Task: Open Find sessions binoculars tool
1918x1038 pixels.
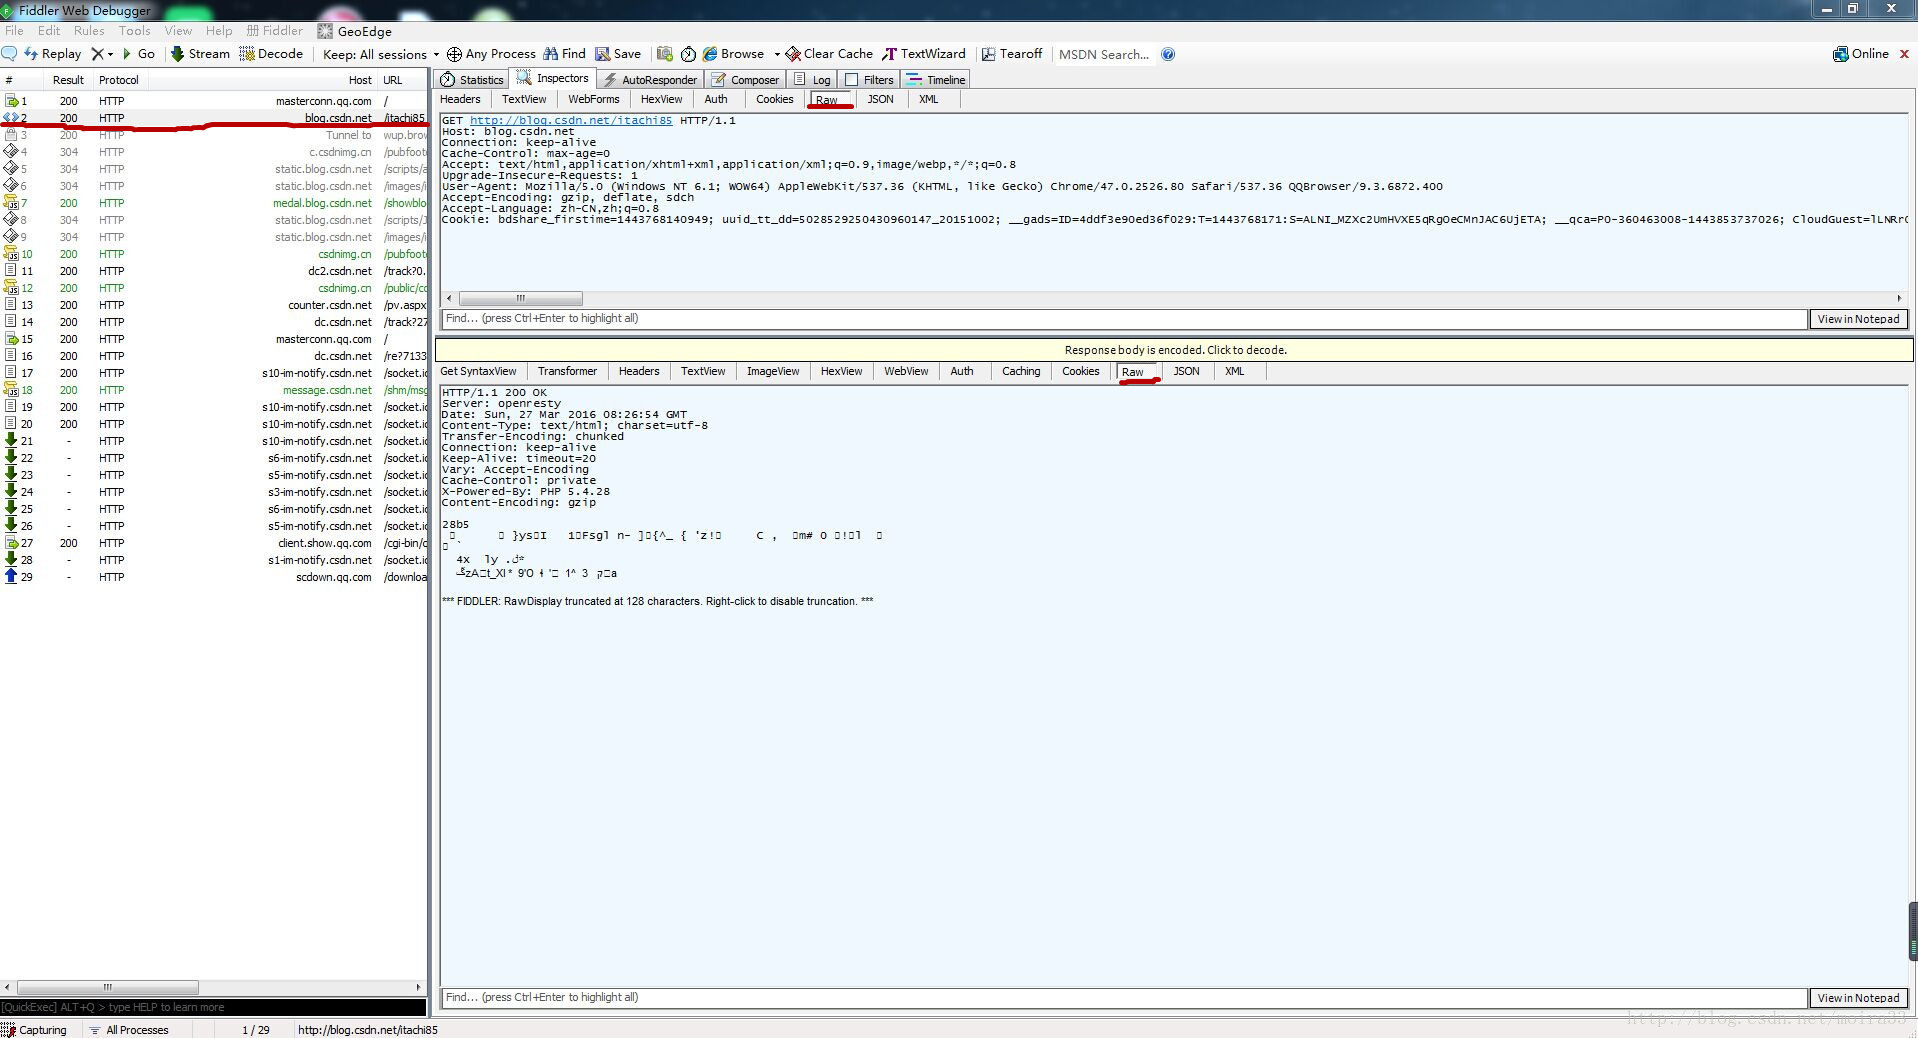Action: click(x=565, y=54)
